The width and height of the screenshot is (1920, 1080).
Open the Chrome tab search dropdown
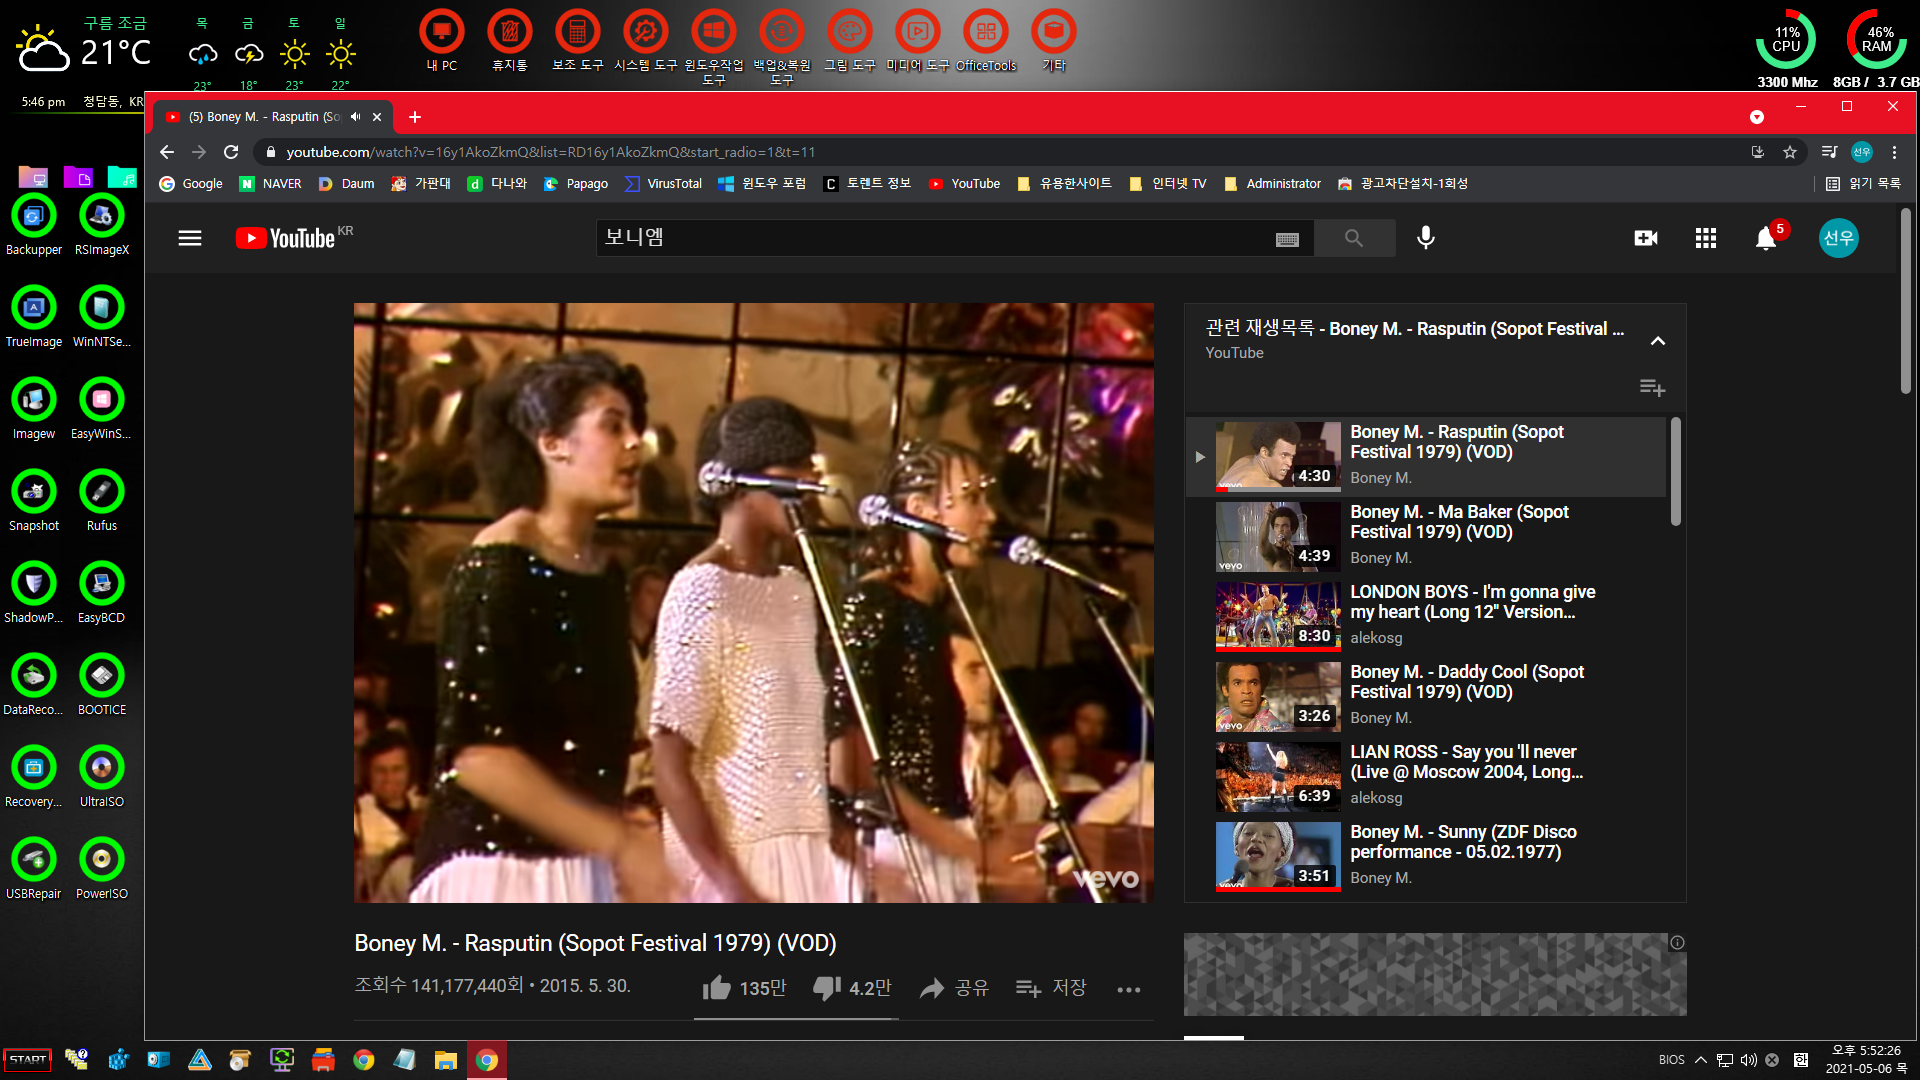click(x=1757, y=117)
